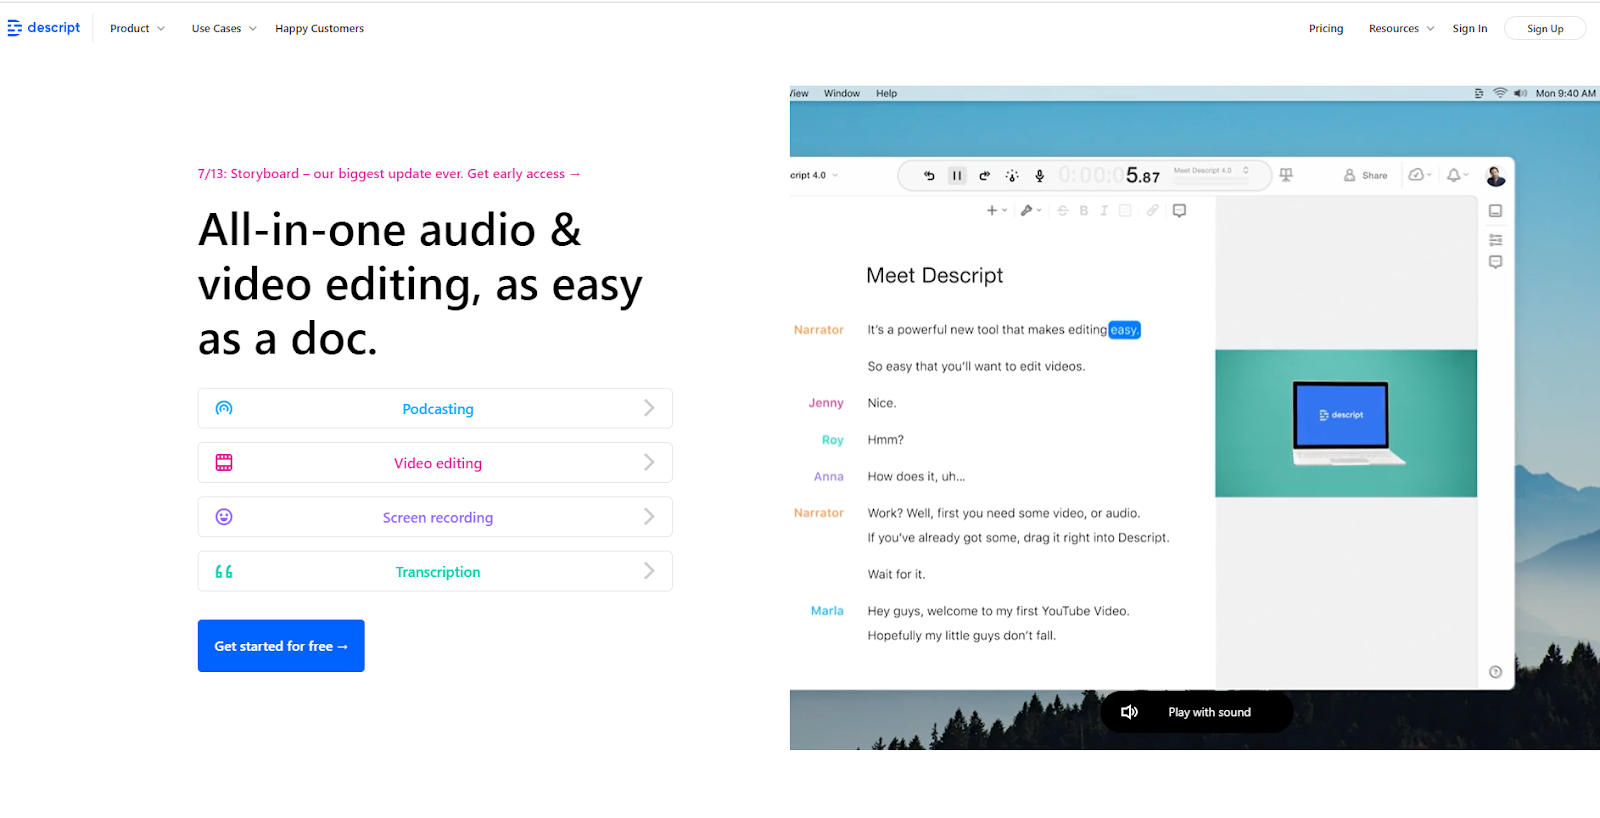The height and width of the screenshot is (818, 1600).
Task: Click the highlight color box icon
Action: (1125, 211)
